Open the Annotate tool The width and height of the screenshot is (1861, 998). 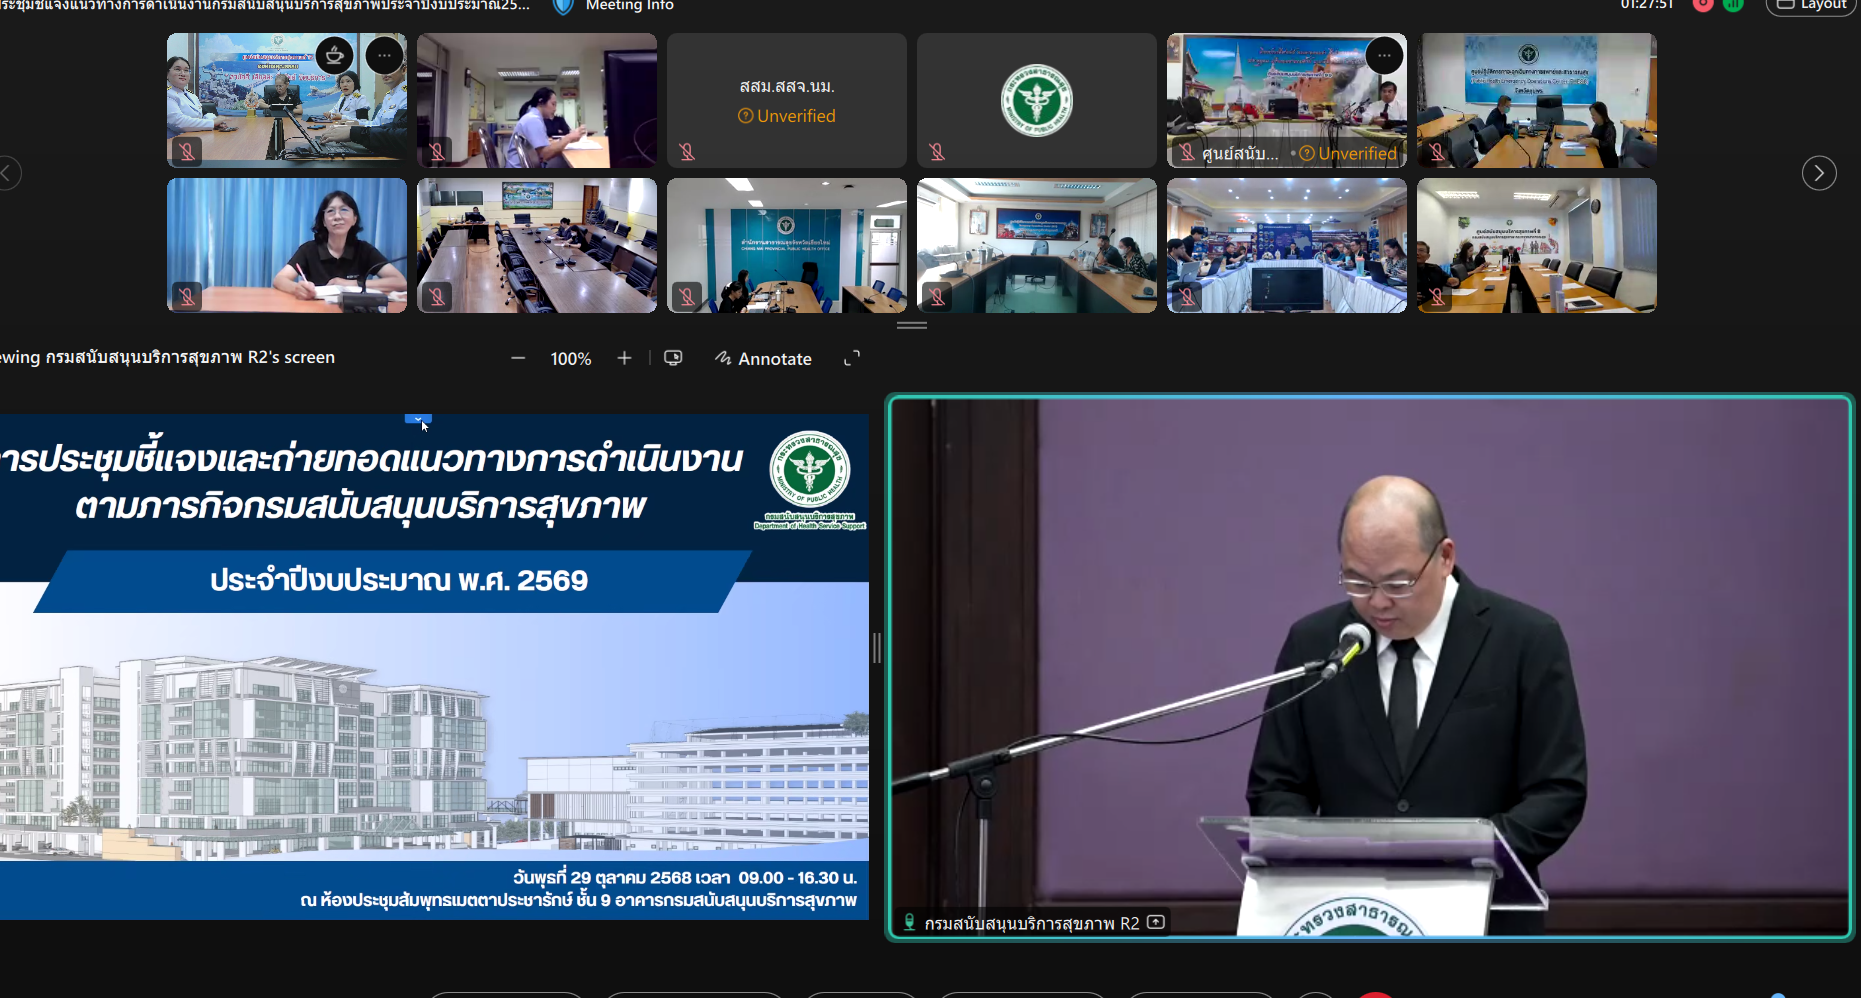tap(764, 358)
